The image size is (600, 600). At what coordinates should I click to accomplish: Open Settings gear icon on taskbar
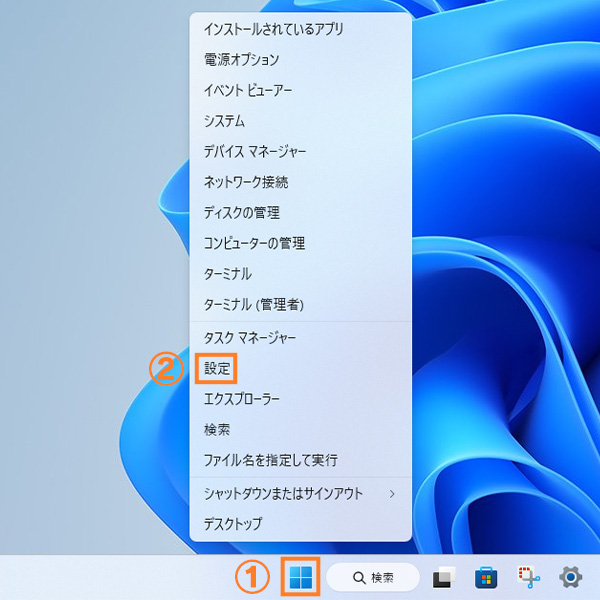click(571, 577)
